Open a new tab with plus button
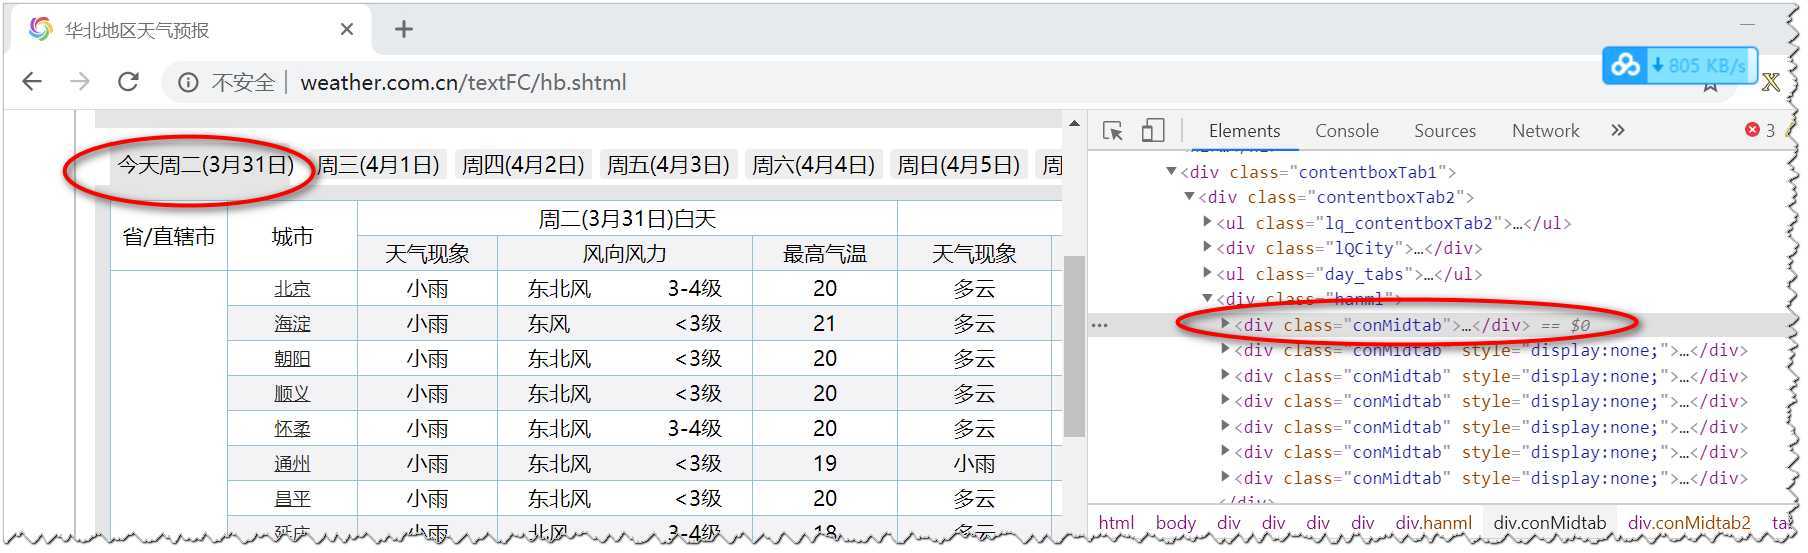The image size is (1808, 553). tap(404, 30)
